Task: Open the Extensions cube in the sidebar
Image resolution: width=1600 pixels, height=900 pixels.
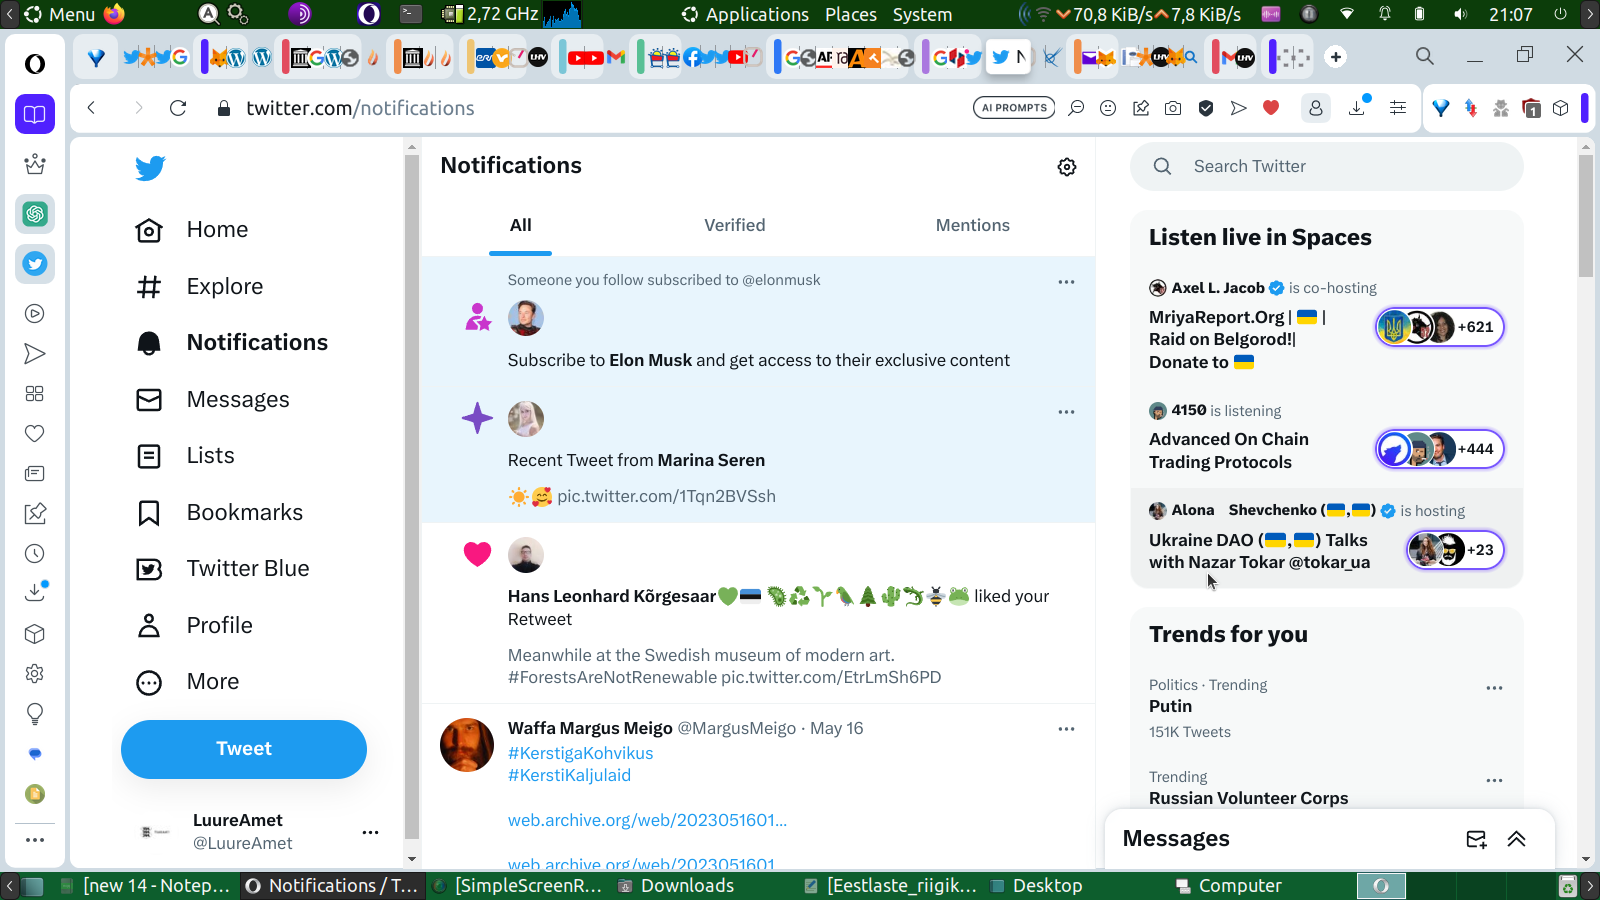Action: point(35,634)
